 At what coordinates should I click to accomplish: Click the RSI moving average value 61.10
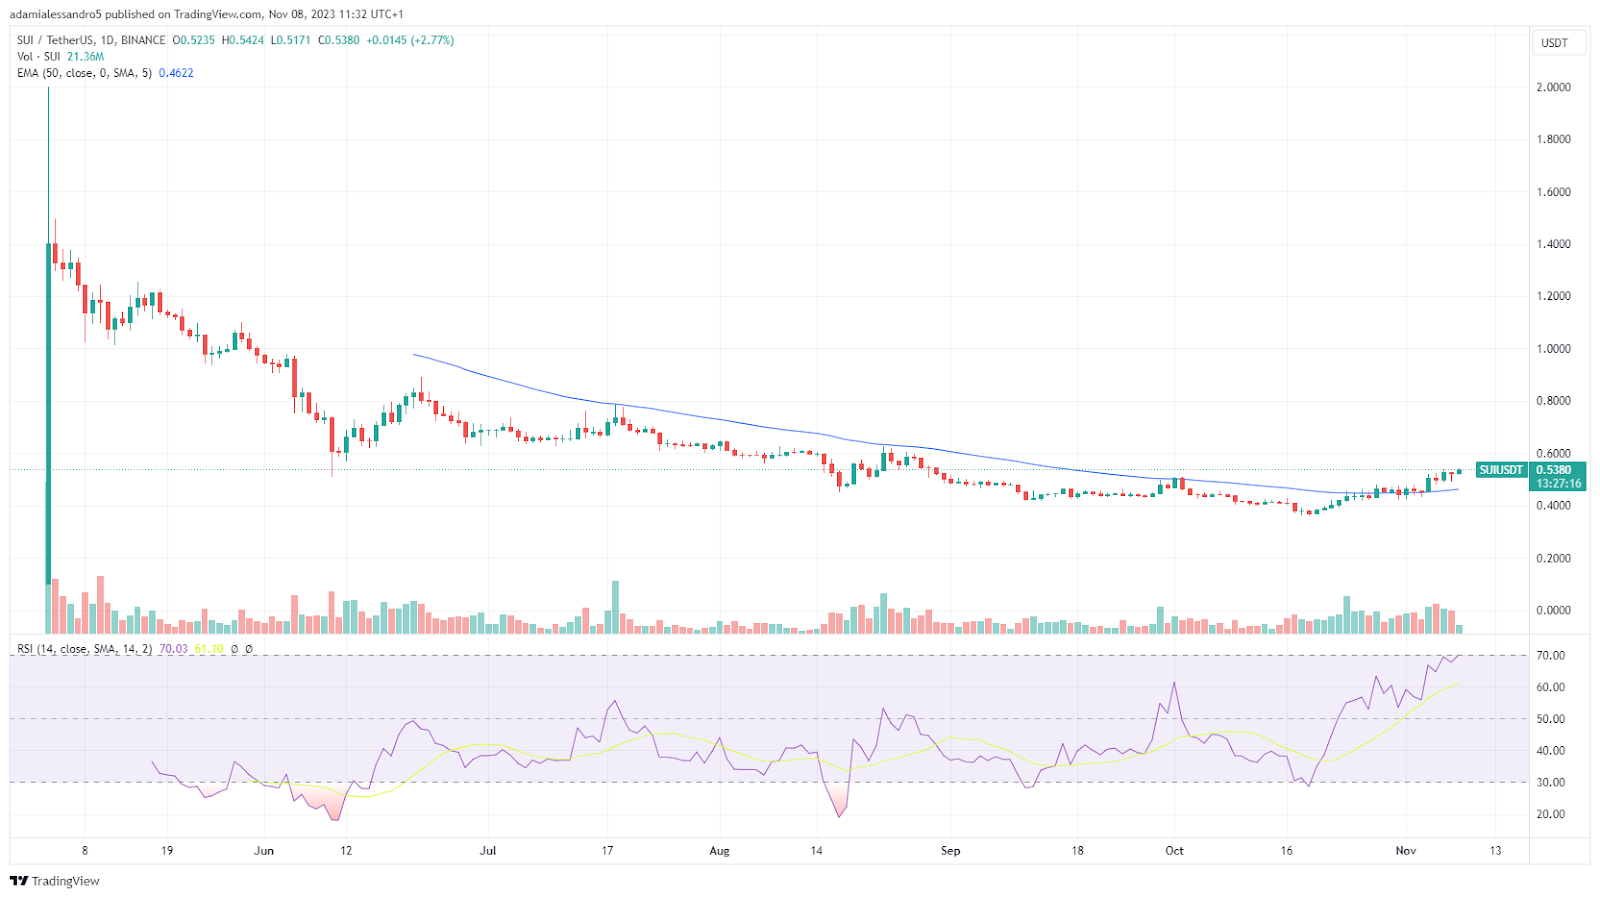(209, 649)
